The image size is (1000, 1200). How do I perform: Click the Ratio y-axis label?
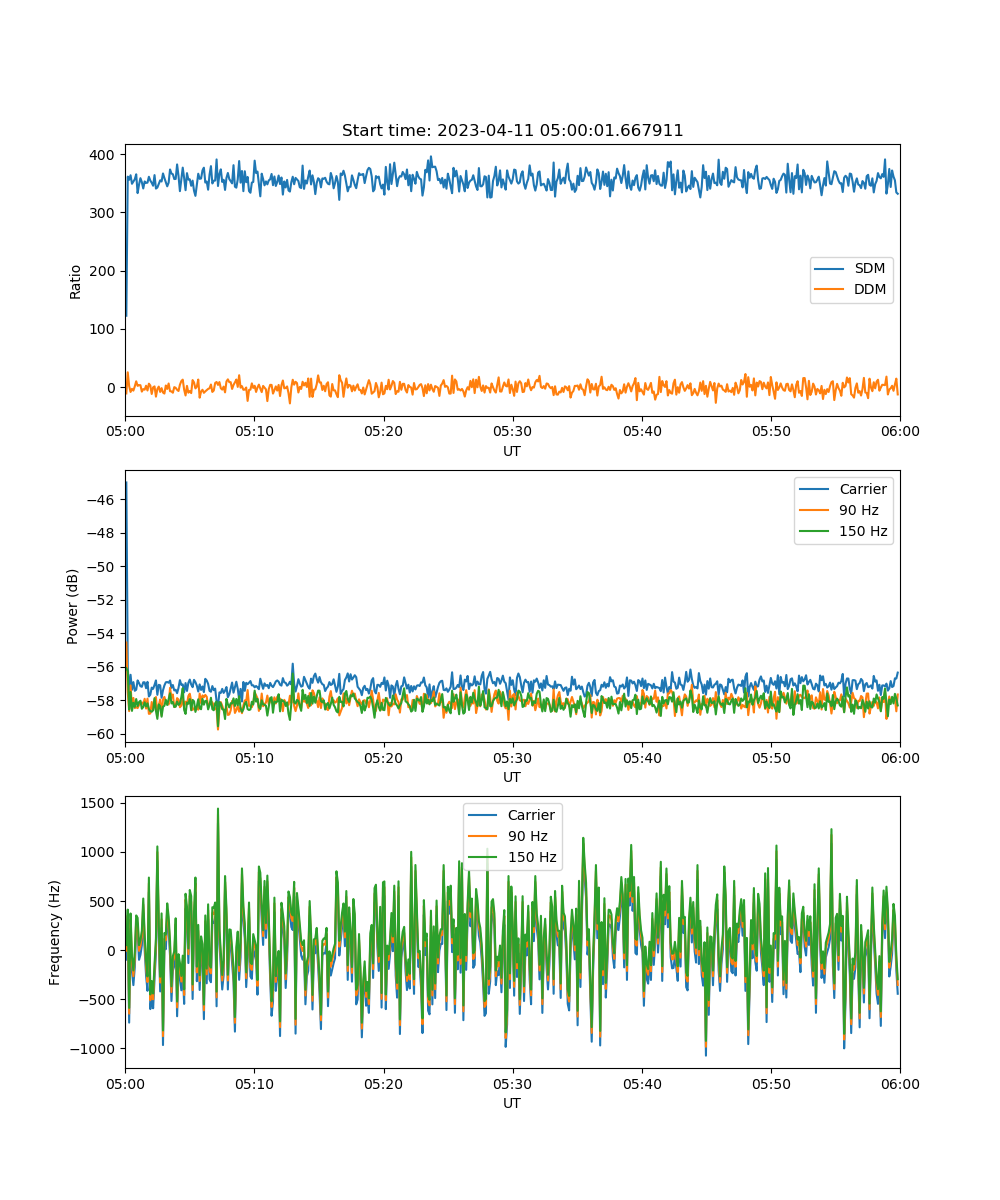[75, 281]
